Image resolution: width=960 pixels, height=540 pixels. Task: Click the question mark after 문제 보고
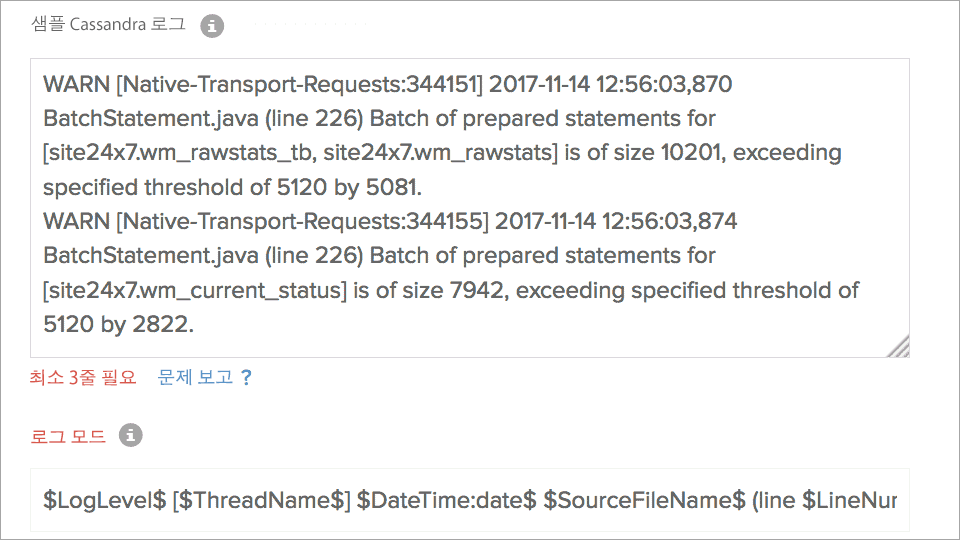coord(247,378)
